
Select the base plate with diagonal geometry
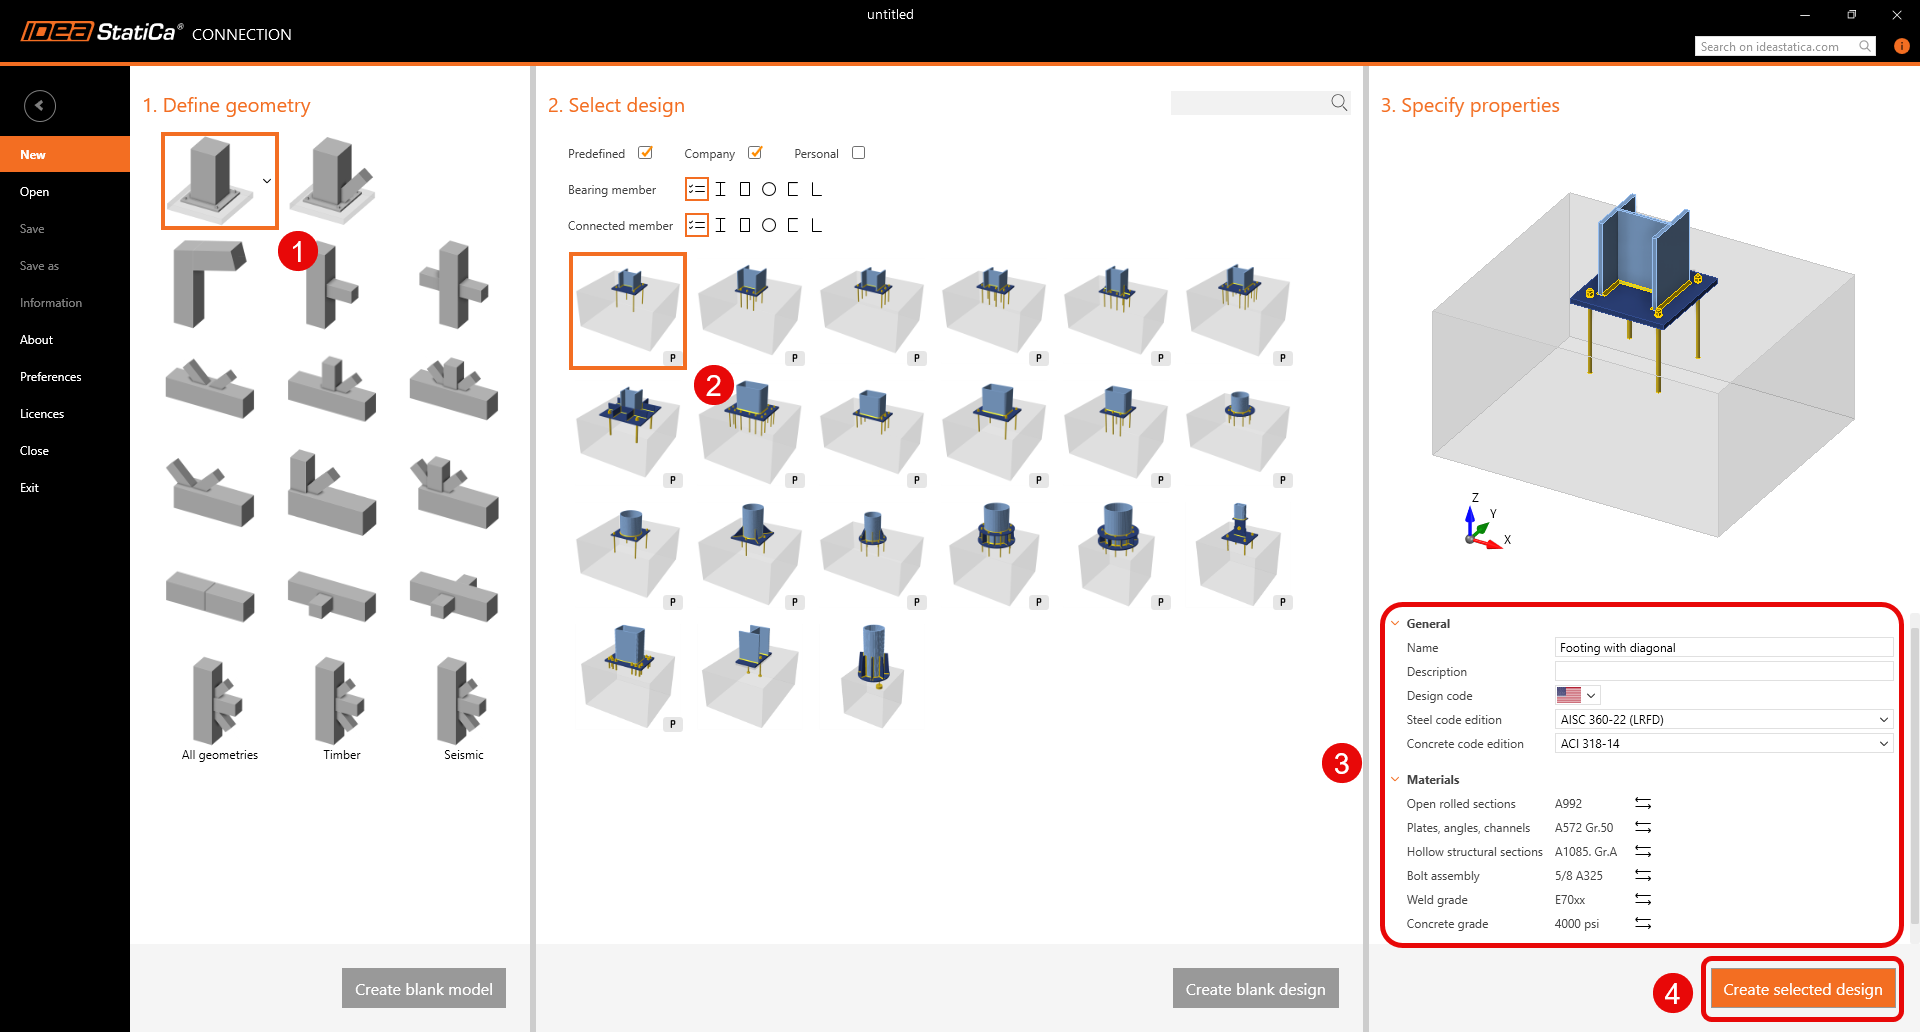(332, 180)
